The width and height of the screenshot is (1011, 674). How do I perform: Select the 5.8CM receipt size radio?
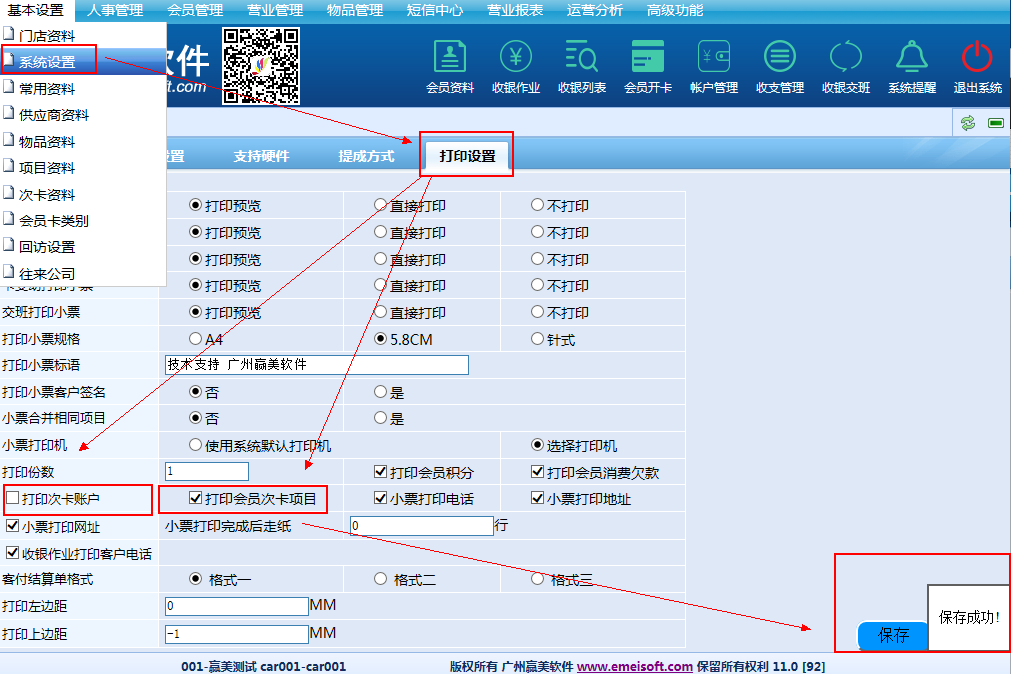[x=380, y=339]
